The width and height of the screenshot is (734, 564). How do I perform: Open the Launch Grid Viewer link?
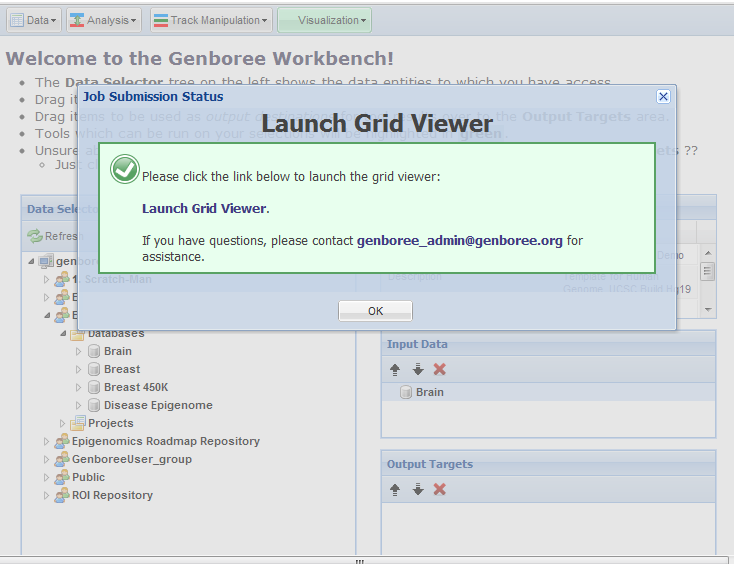pos(204,209)
